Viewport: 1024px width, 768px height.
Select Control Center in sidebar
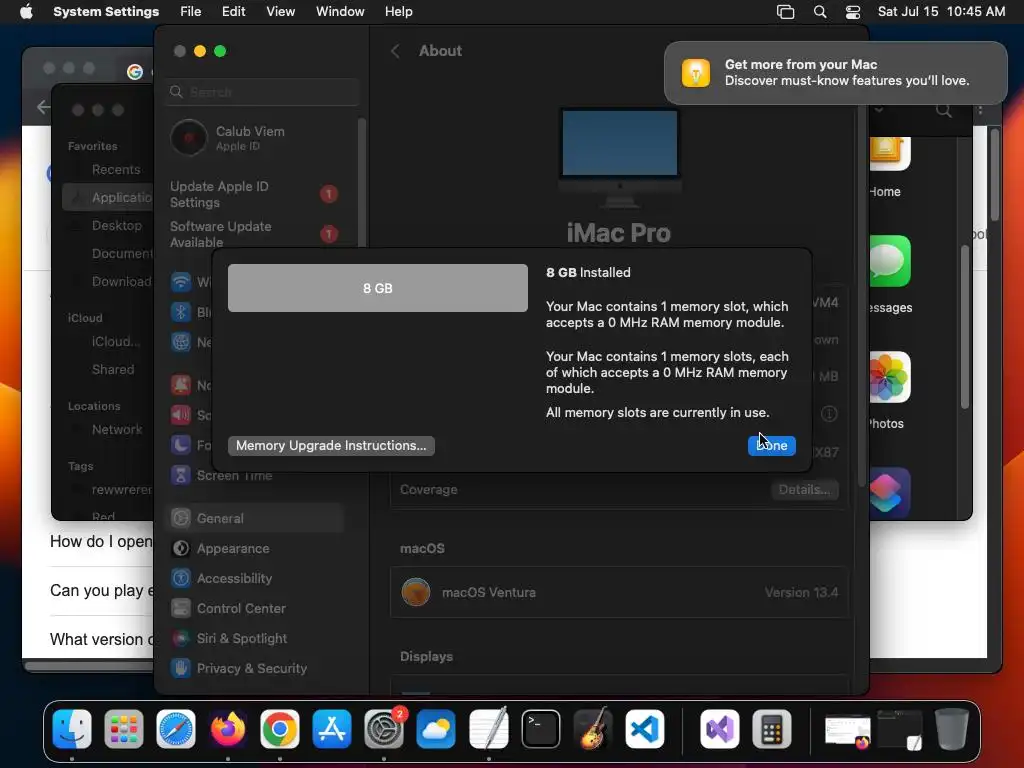(x=255, y=609)
